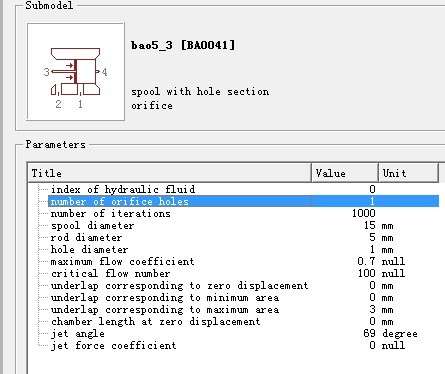Viewport: 445px width, 374px height.
Task: Click the critical flow number value 100
Action: pyautogui.click(x=367, y=273)
